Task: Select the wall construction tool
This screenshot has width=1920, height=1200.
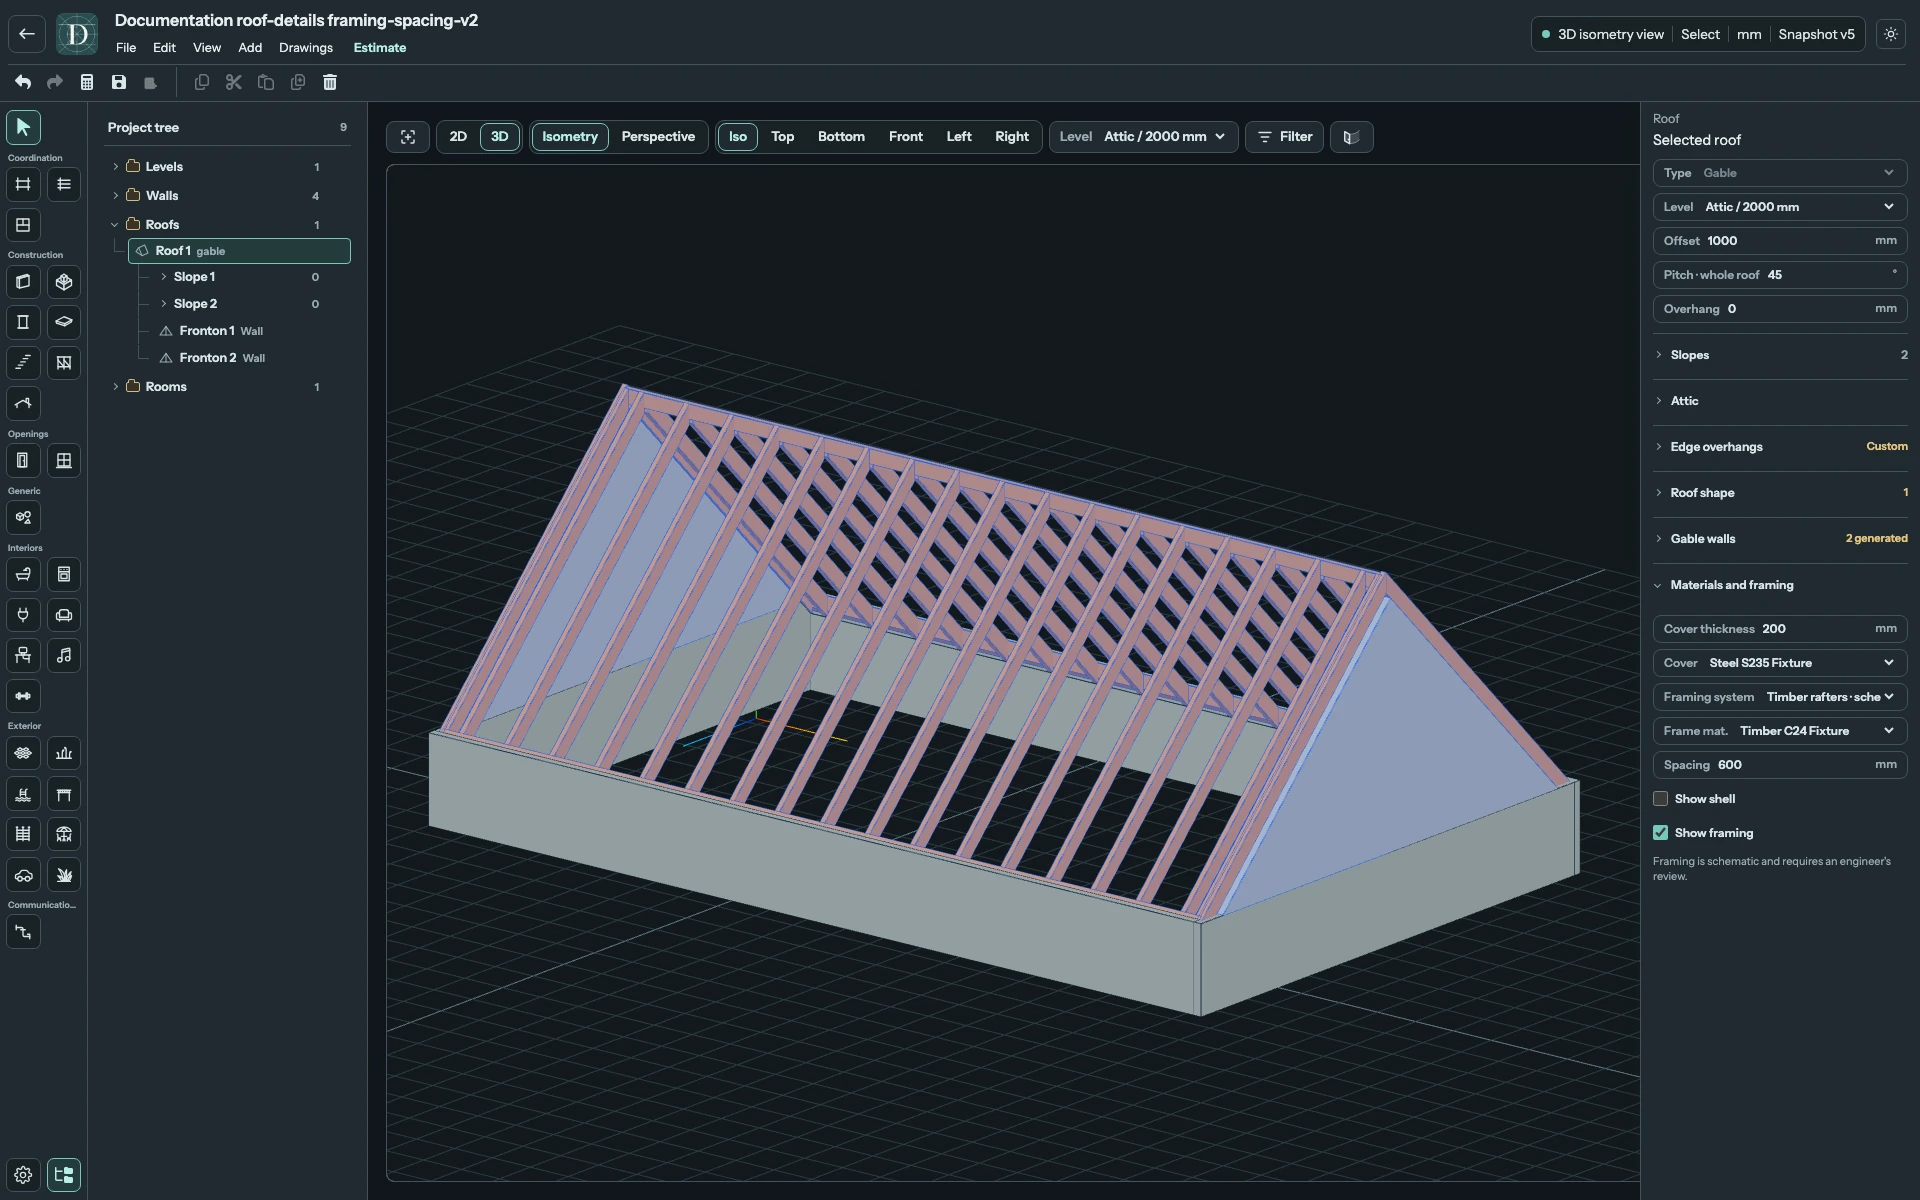Action: (23, 282)
